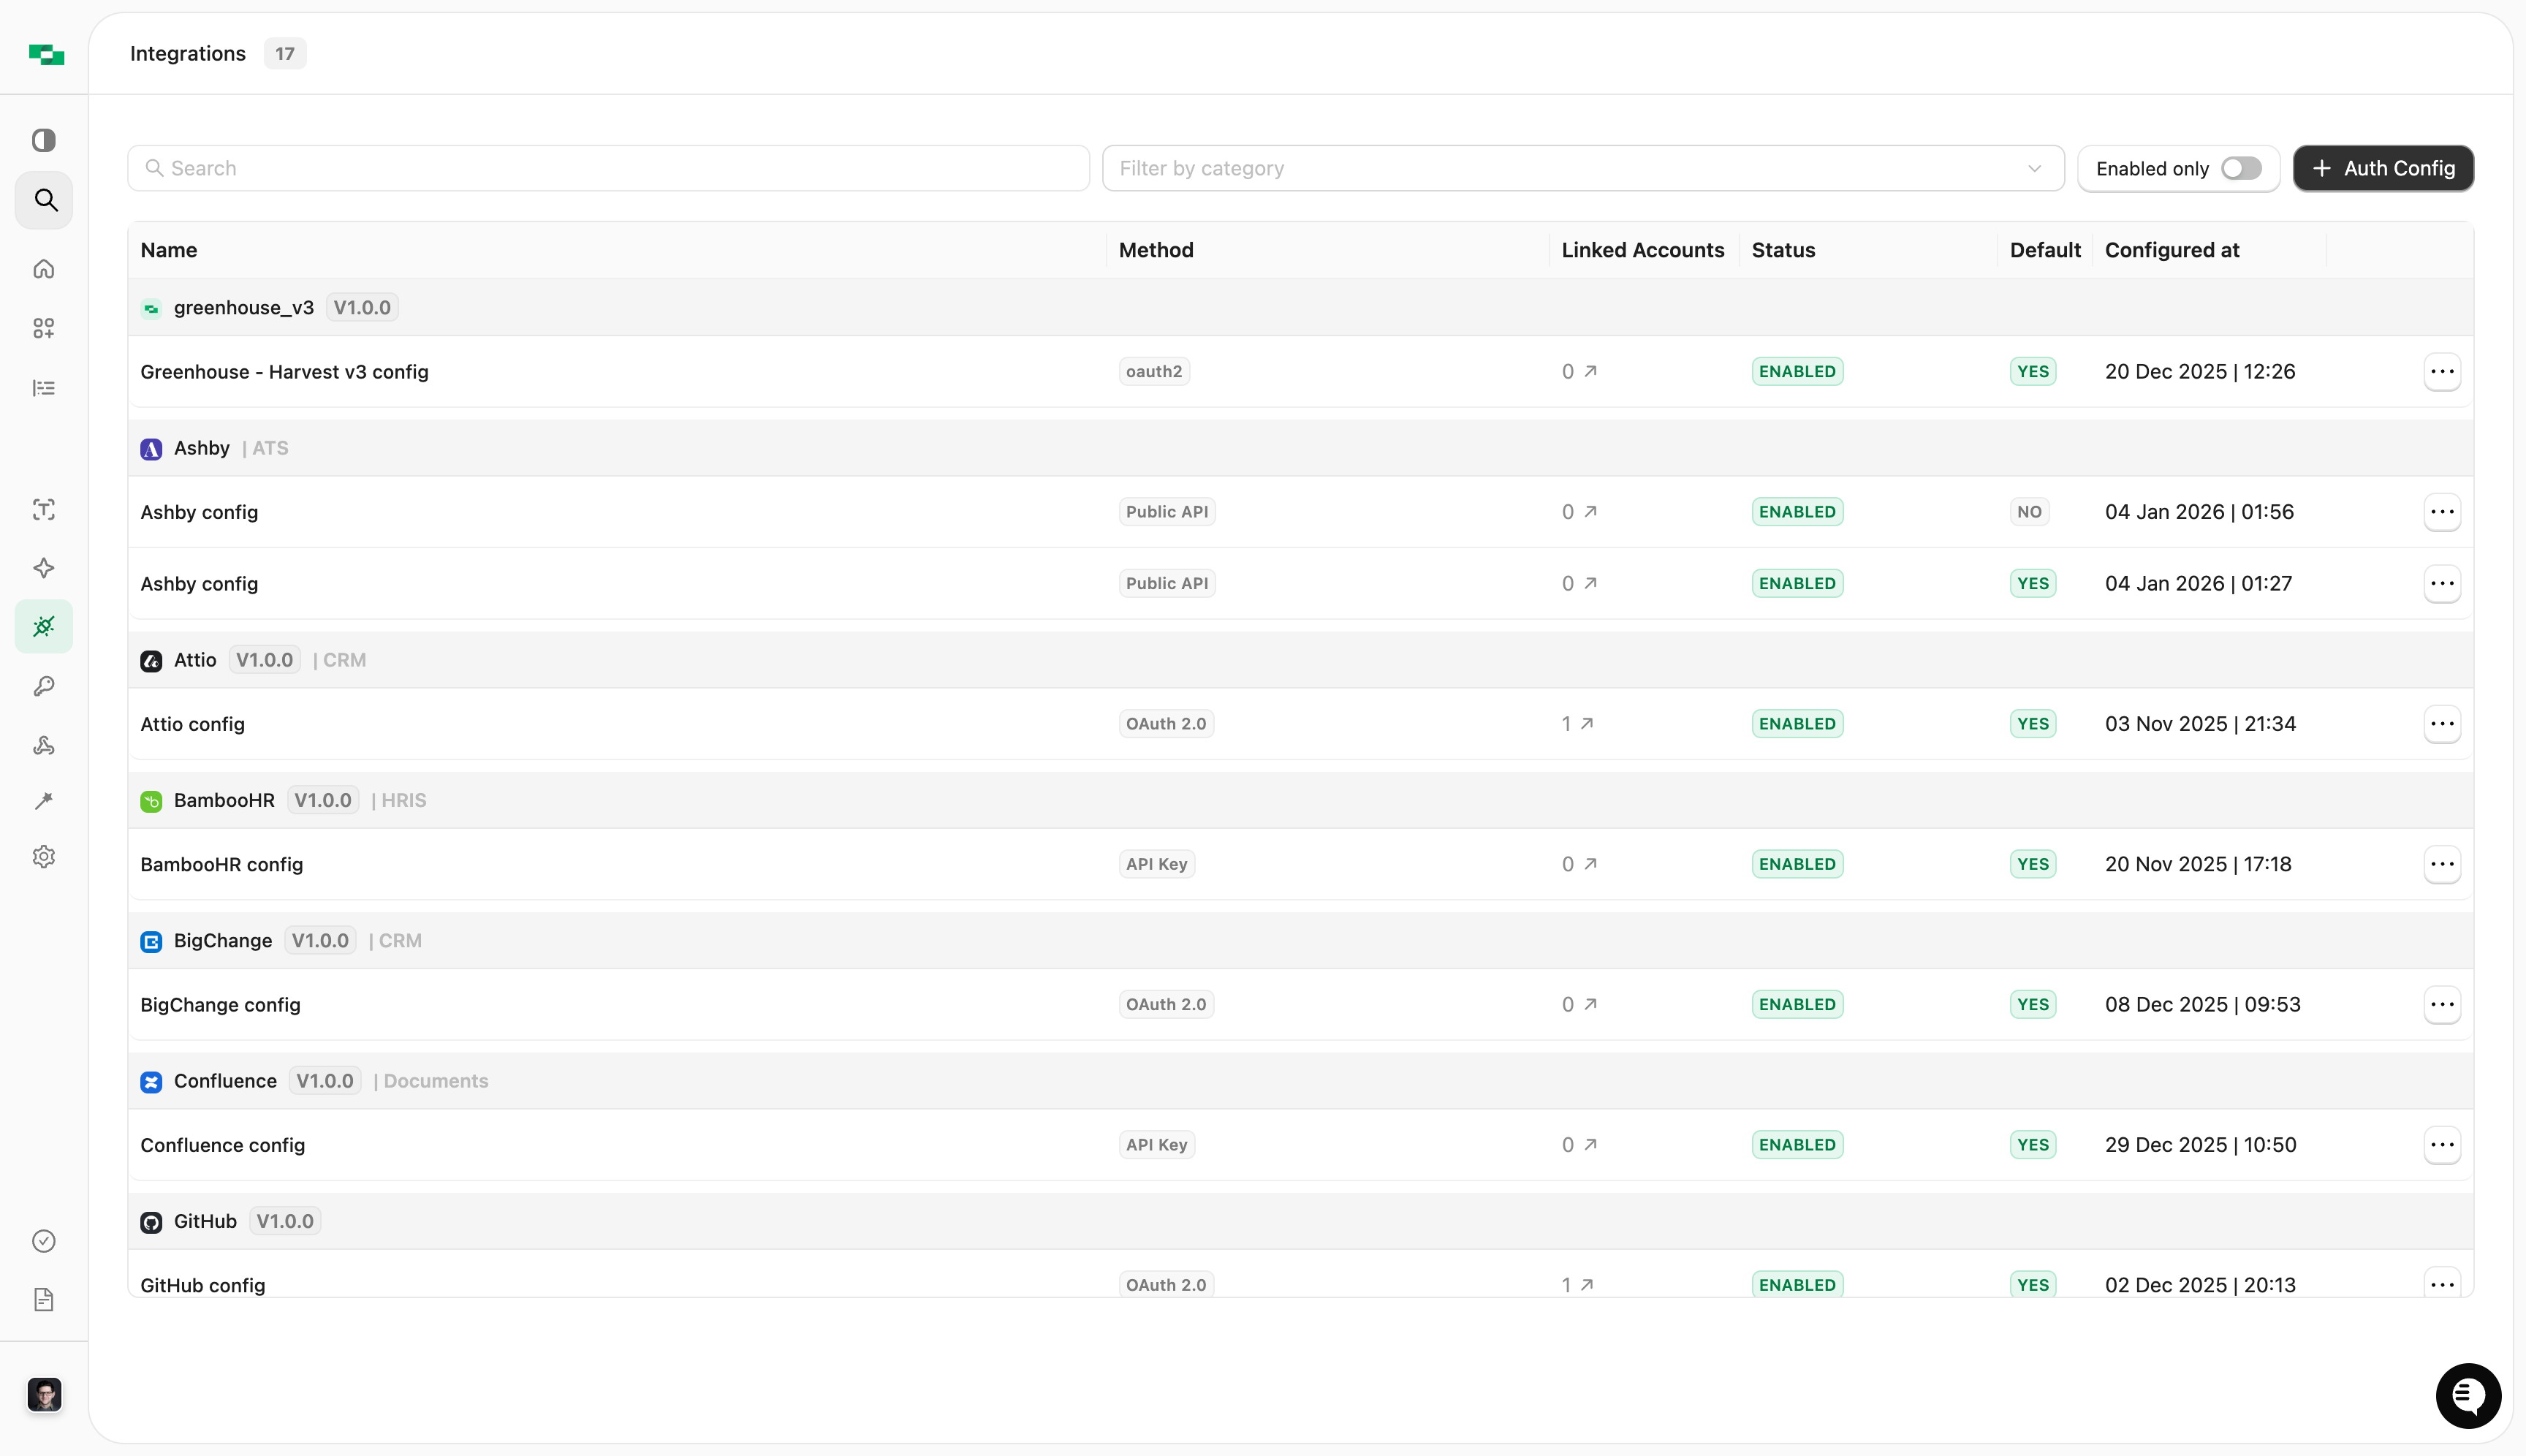
Task: Click the Integrations heading tab
Action: point(187,53)
